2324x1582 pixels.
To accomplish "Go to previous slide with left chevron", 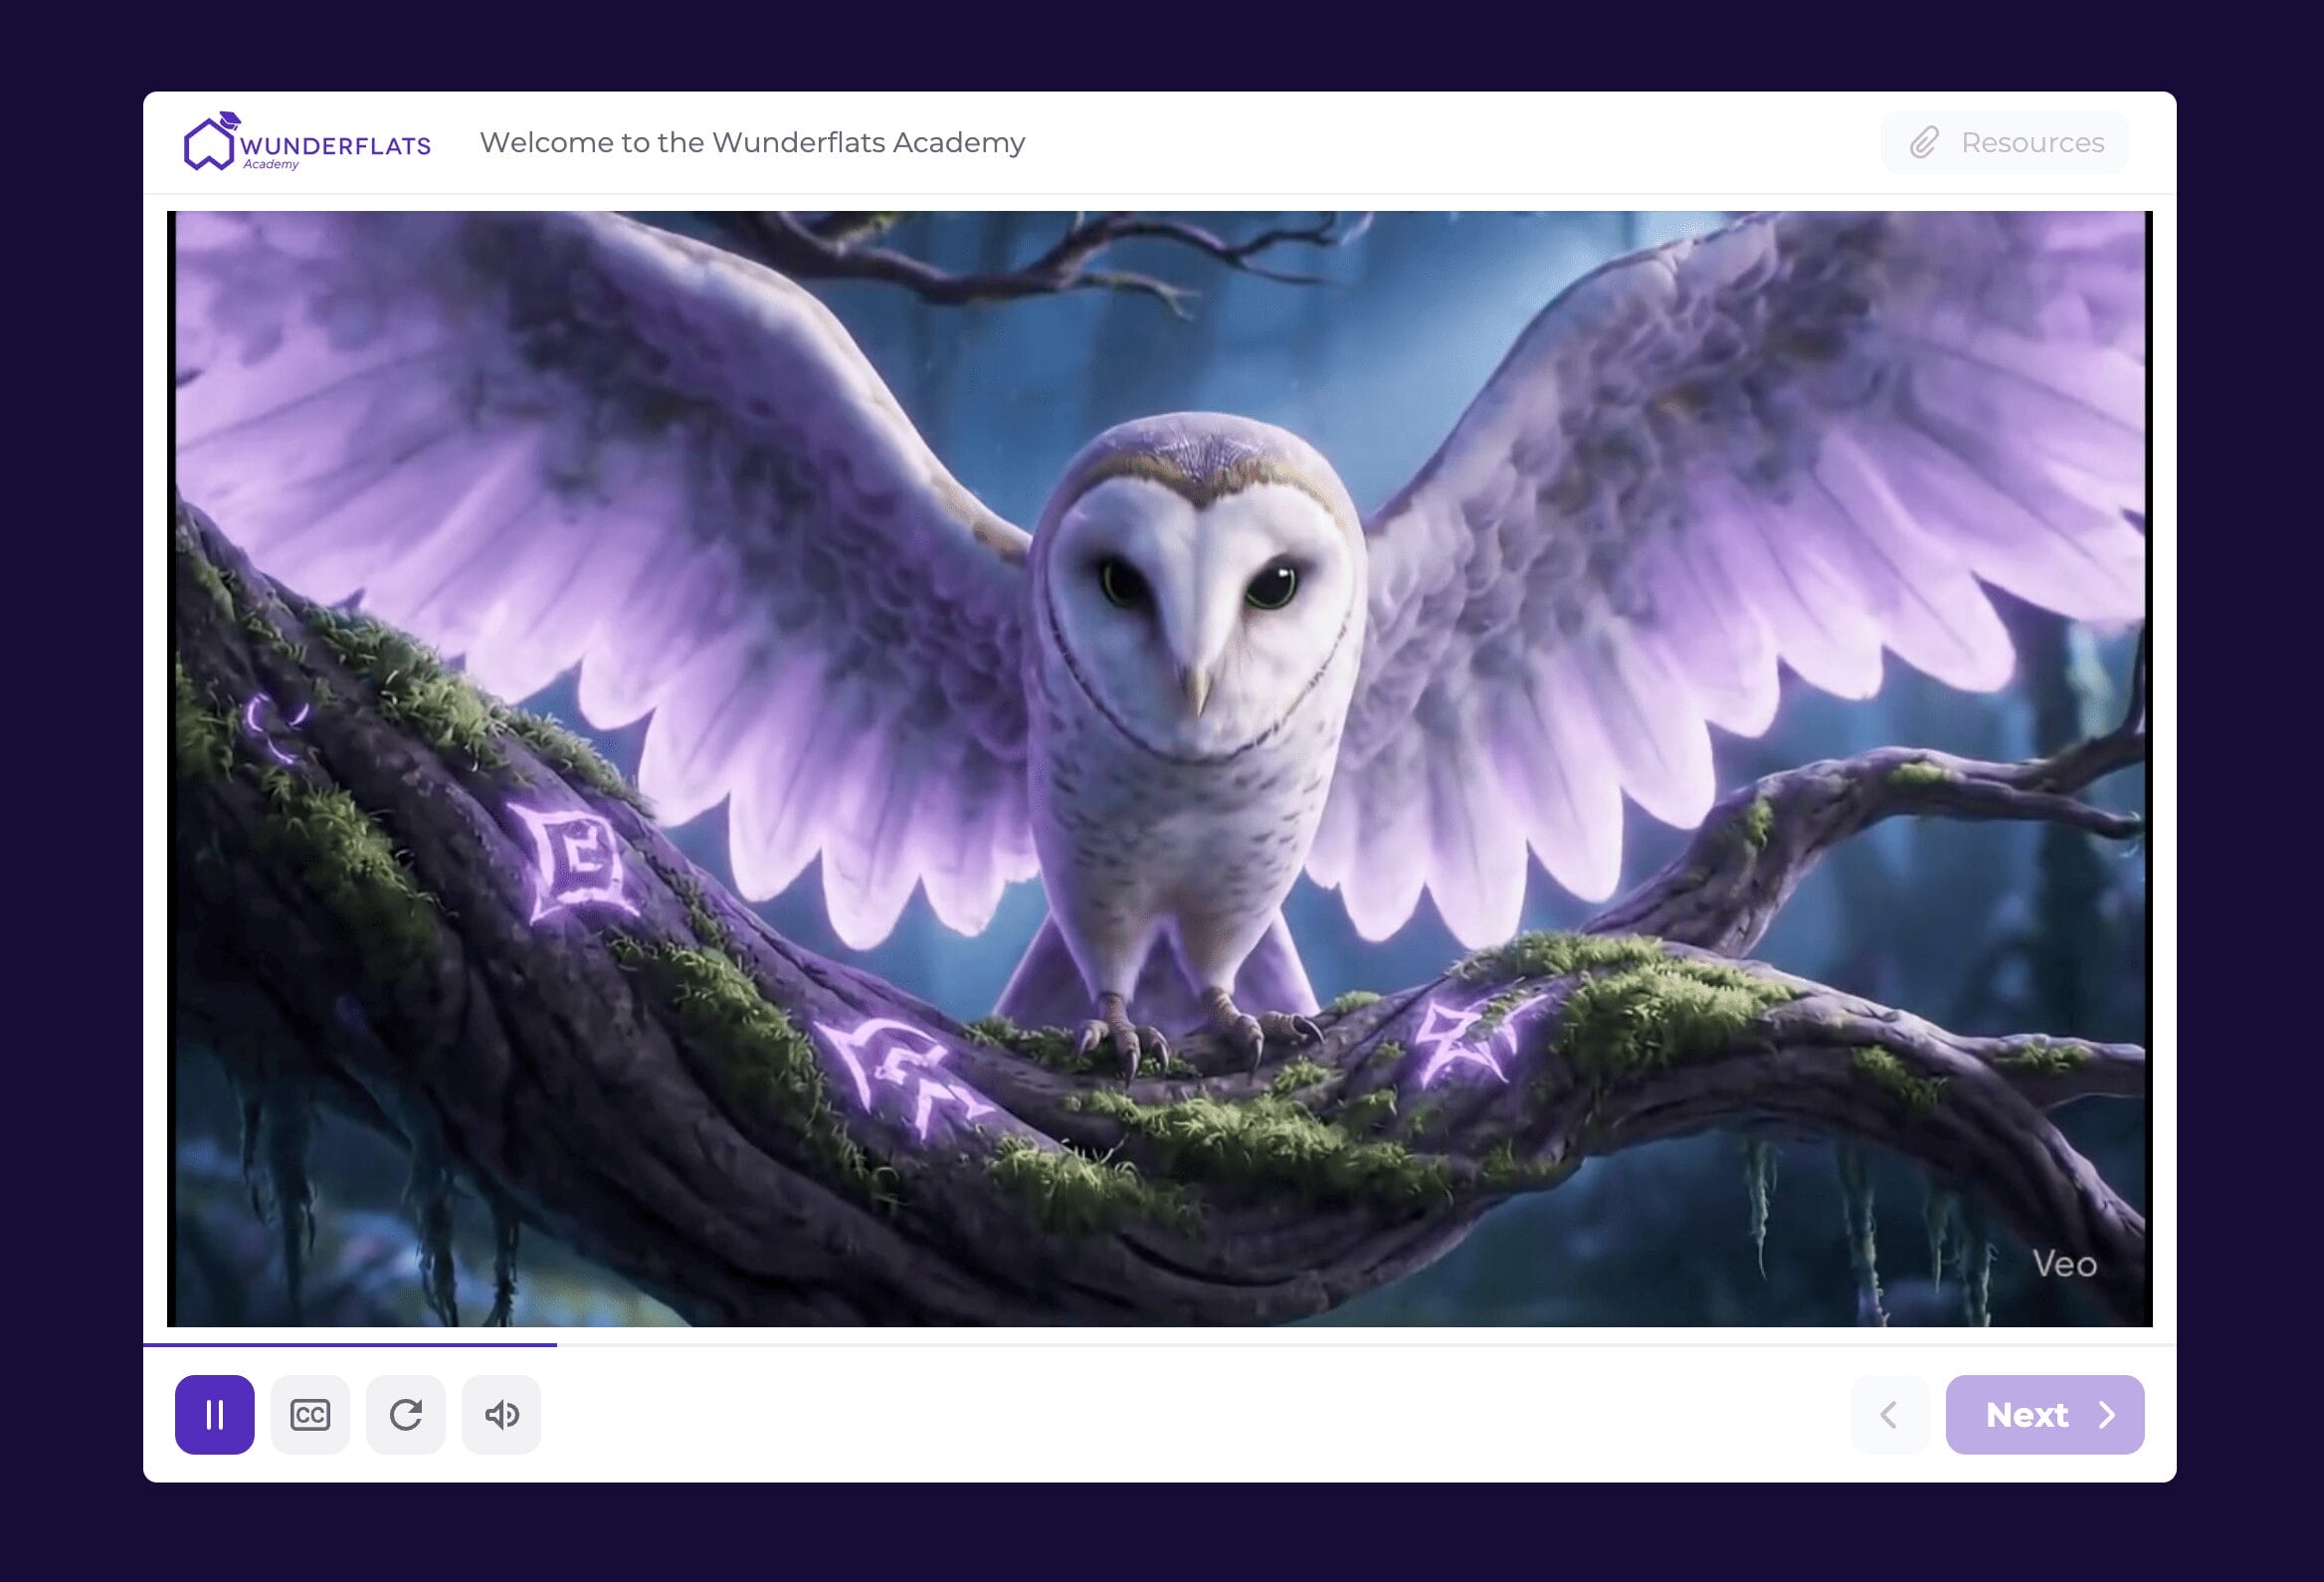I will [x=1888, y=1414].
